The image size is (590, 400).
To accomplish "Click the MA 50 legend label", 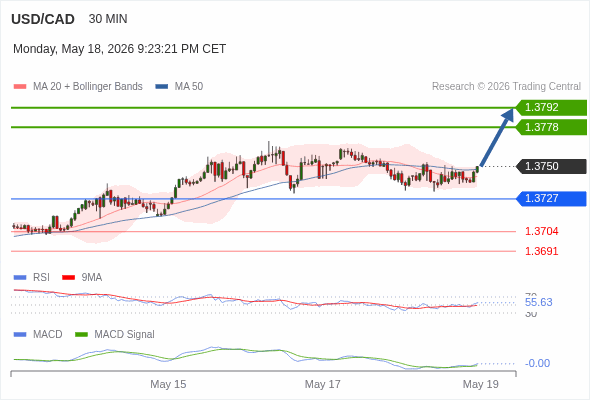I will [189, 87].
